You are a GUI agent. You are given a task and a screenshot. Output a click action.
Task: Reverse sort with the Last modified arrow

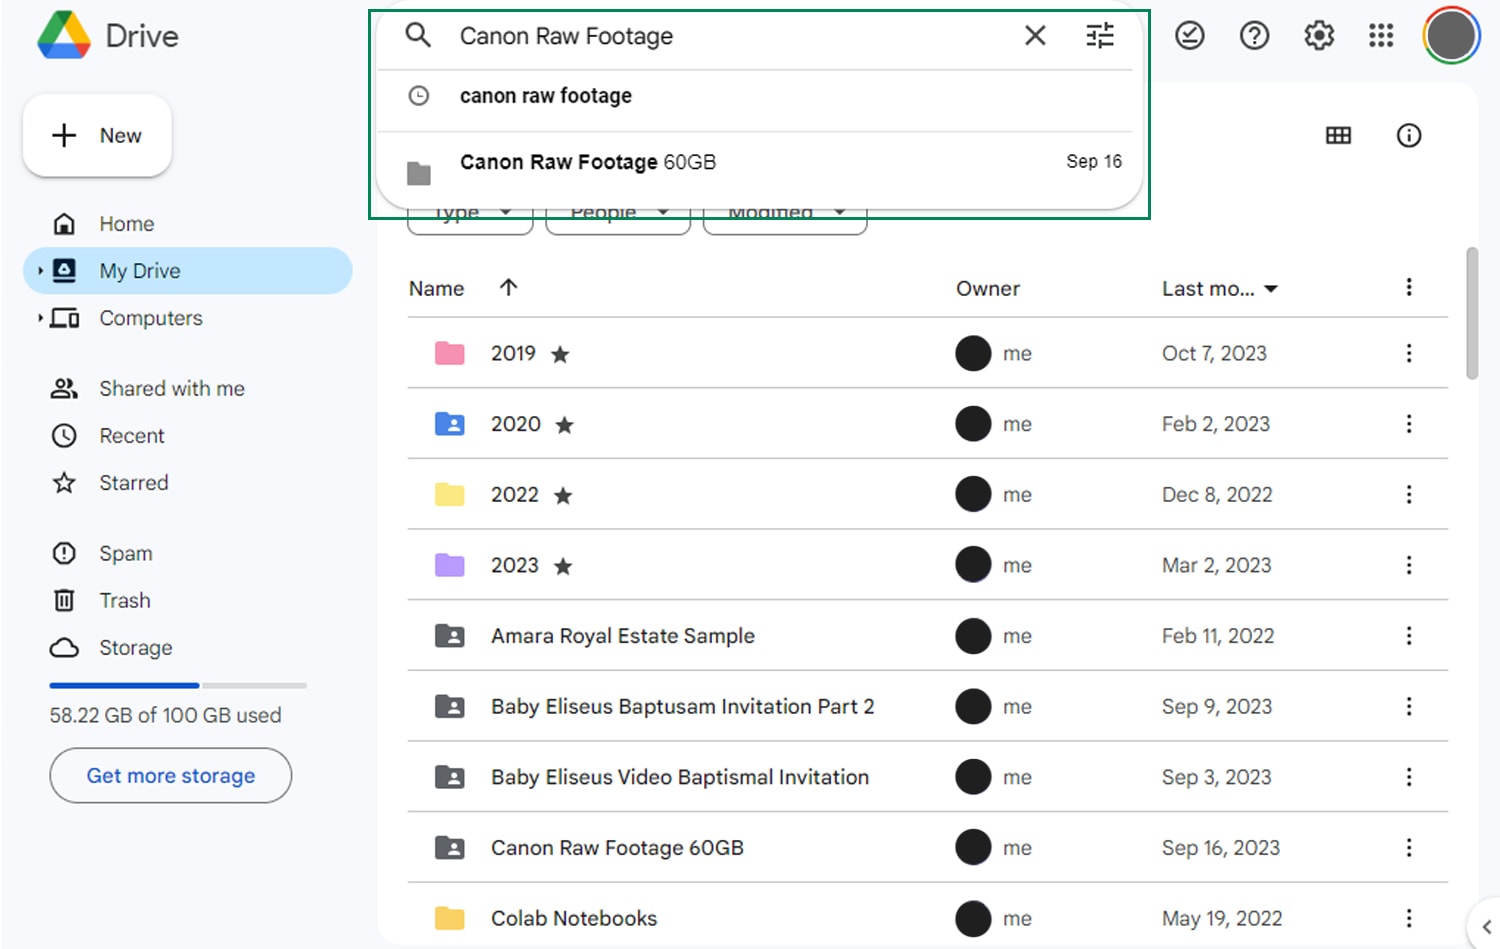pyautogui.click(x=1271, y=288)
